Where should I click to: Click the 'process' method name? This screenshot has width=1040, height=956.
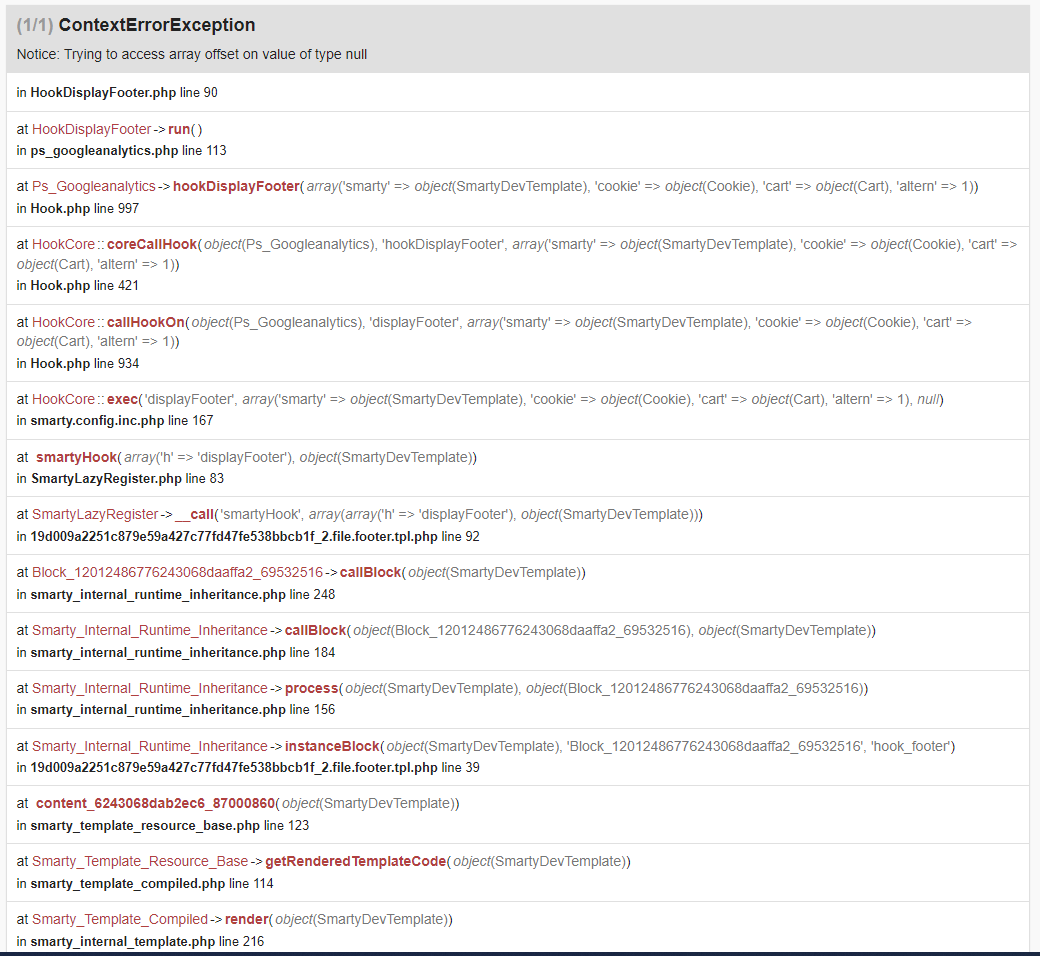(312, 689)
